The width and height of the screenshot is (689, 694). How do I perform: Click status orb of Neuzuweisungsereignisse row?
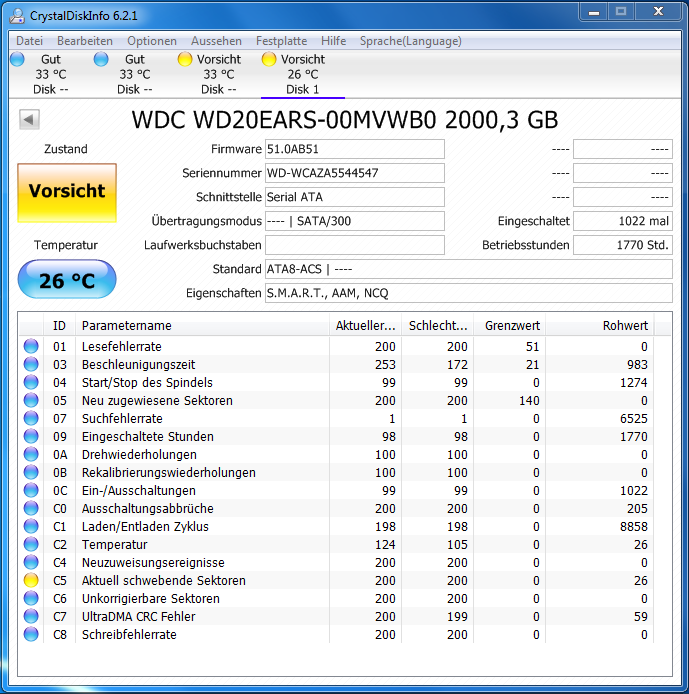click(x=31, y=562)
